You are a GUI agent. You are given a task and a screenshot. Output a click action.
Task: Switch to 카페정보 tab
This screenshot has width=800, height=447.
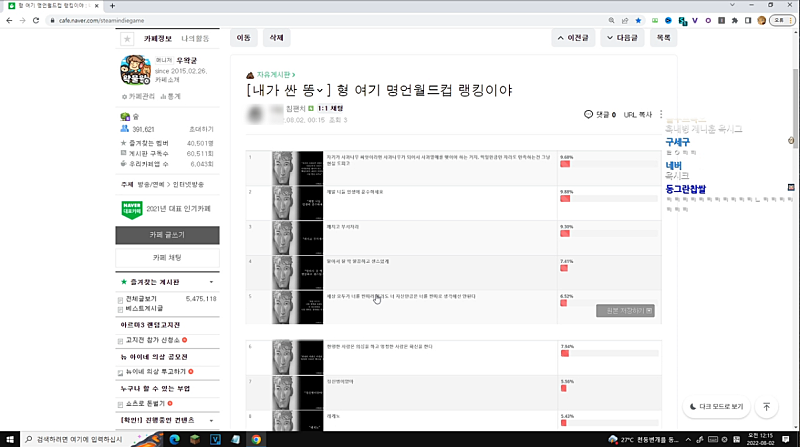click(x=158, y=39)
